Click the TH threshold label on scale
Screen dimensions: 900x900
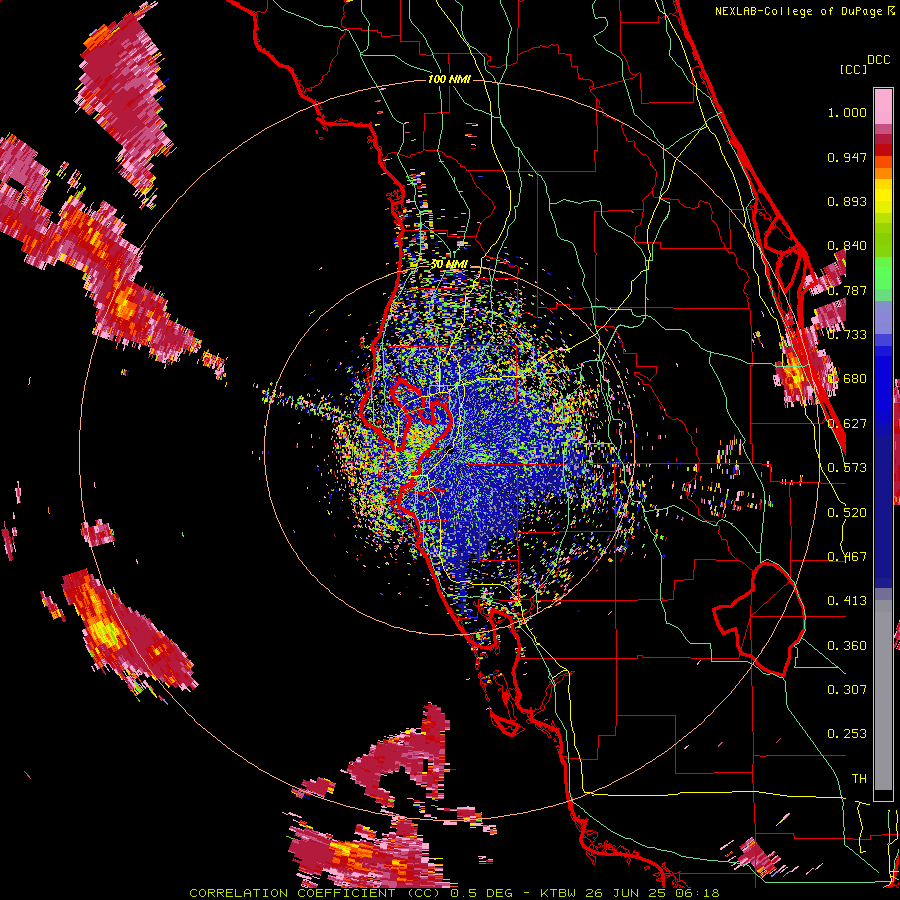859,779
